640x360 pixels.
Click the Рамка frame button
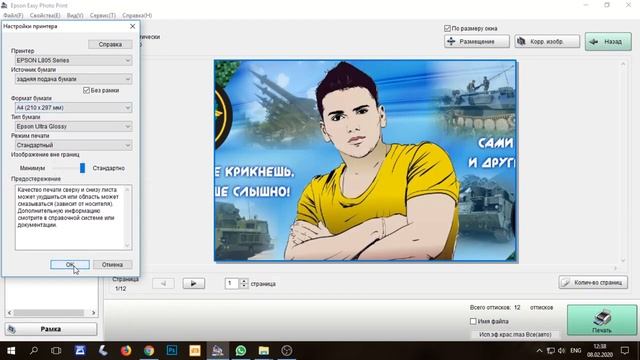(x=51, y=329)
